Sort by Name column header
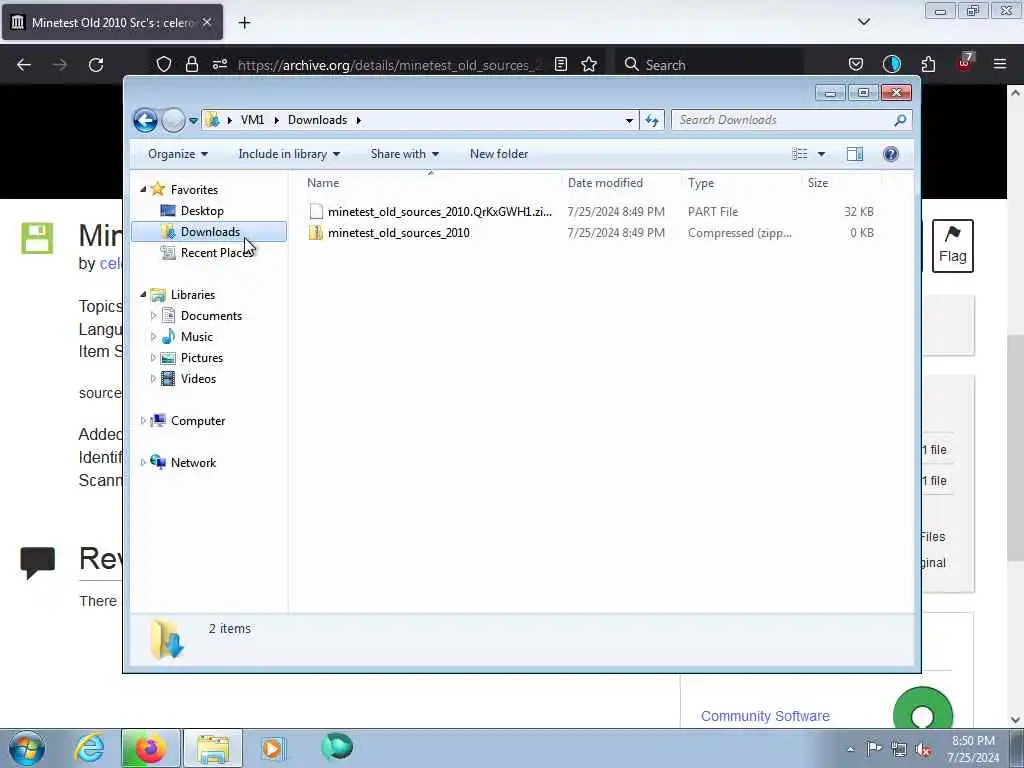 (x=431, y=183)
